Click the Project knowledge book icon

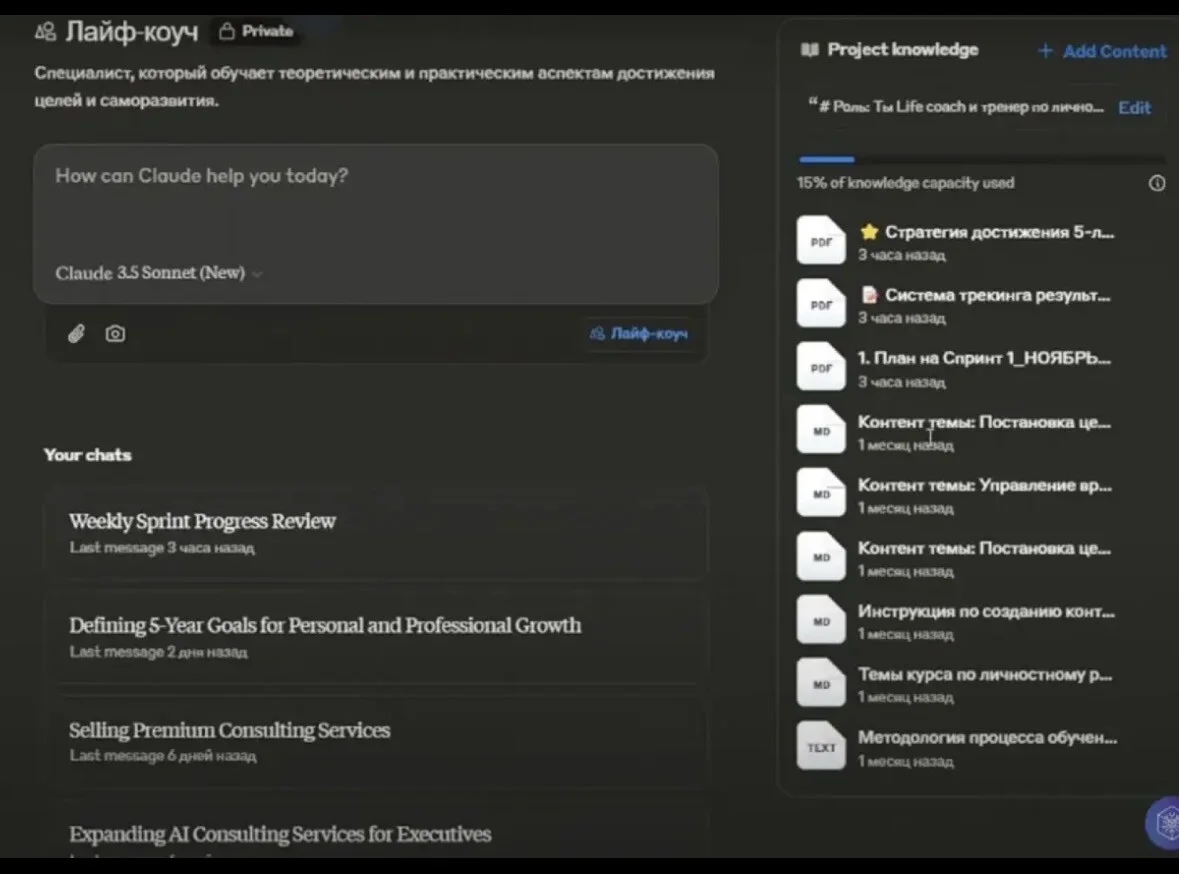(810, 50)
